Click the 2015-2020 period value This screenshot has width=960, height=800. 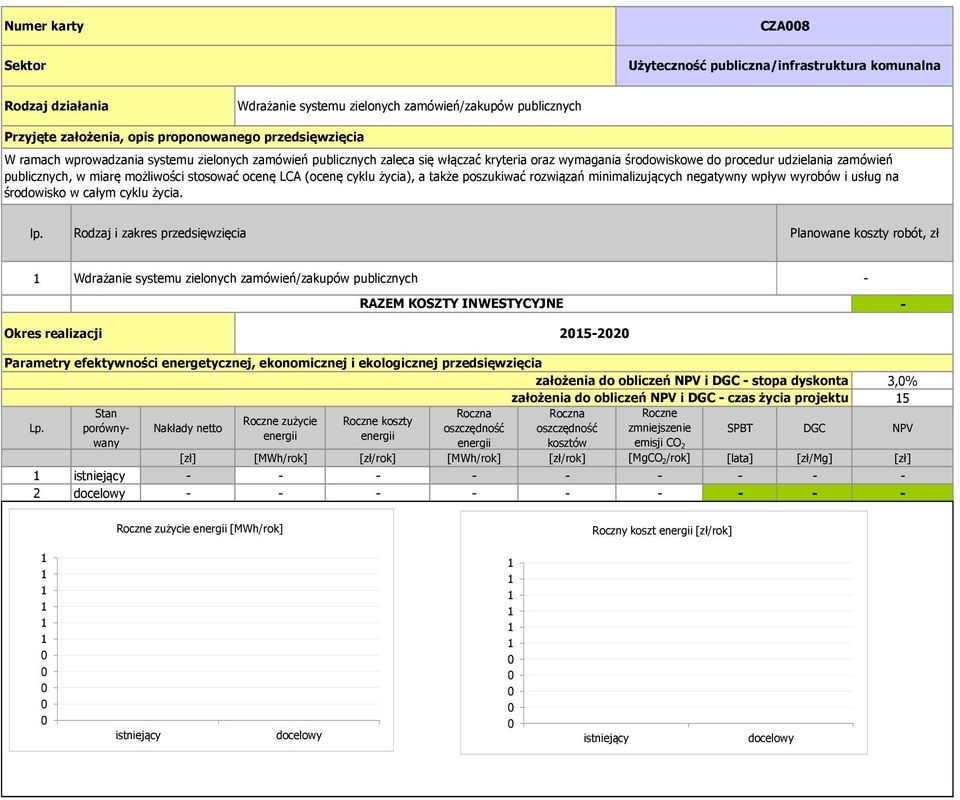(x=594, y=334)
